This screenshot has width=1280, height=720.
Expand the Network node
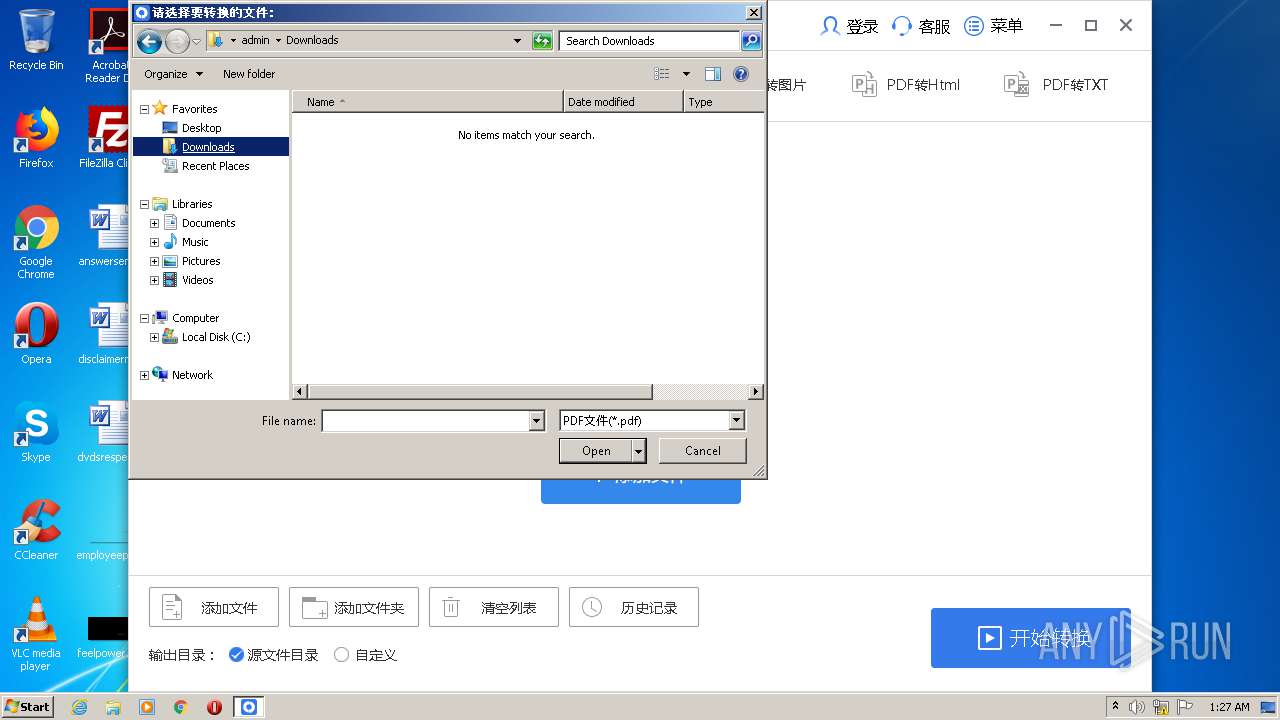tap(144, 375)
